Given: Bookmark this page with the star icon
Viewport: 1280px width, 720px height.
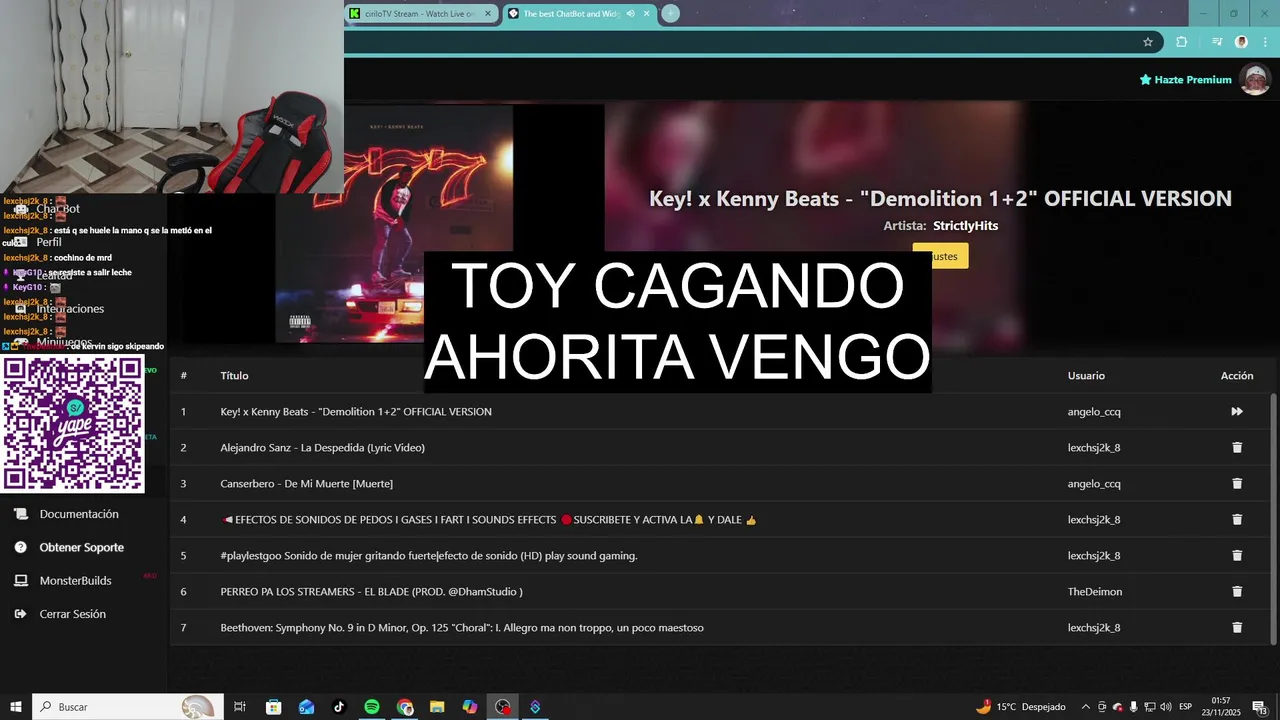Looking at the screenshot, I should coord(1148,42).
